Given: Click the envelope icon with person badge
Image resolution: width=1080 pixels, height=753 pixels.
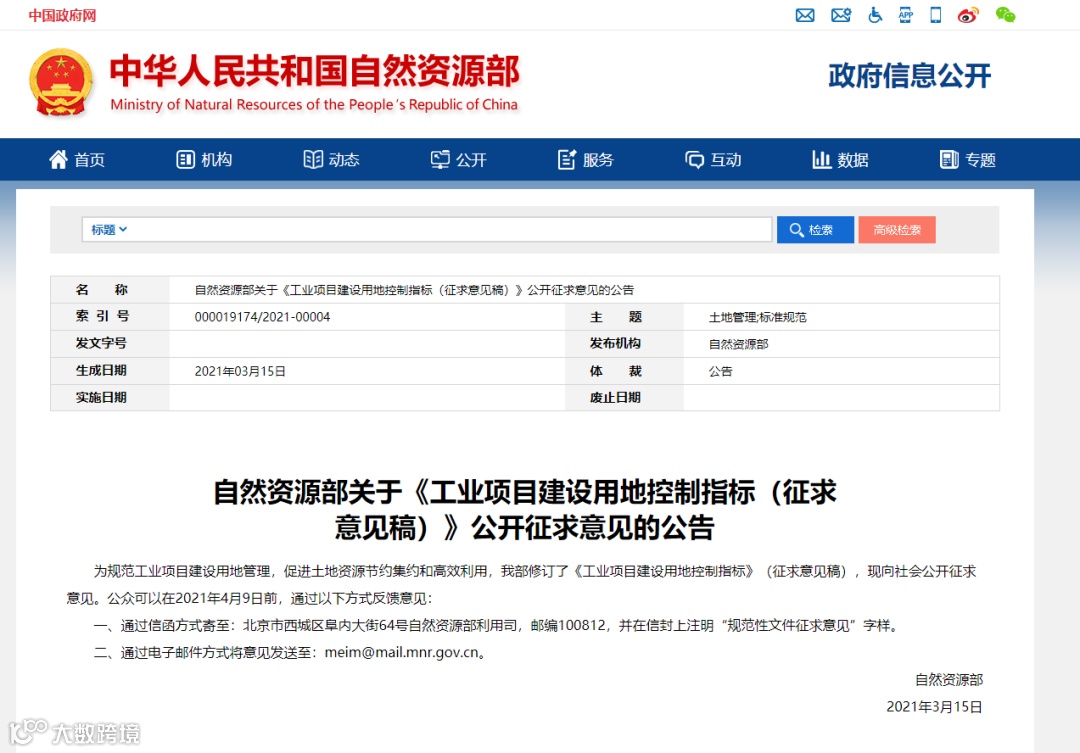Looking at the screenshot, I should pos(841,15).
